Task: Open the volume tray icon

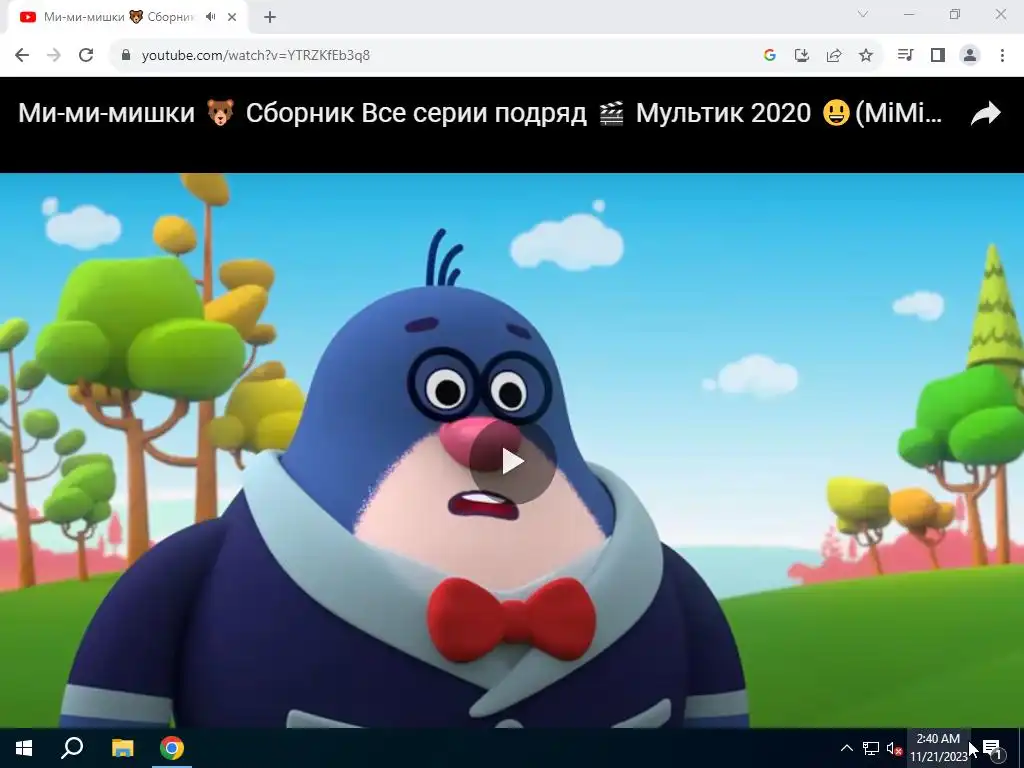Action: click(894, 748)
